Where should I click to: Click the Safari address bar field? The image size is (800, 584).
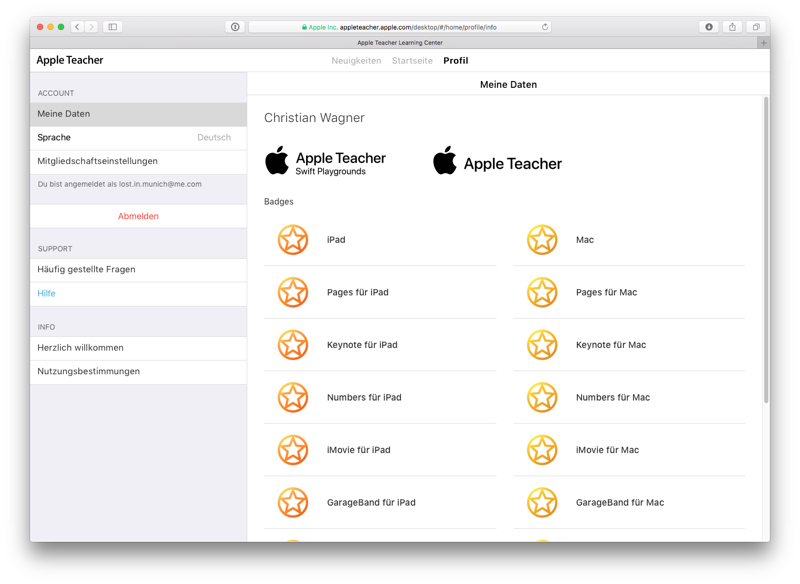tap(400, 27)
